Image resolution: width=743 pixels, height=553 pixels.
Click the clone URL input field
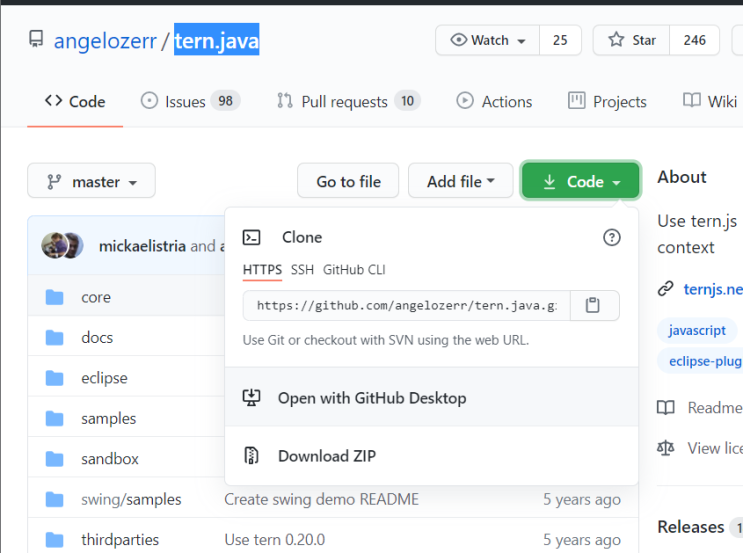pos(407,306)
